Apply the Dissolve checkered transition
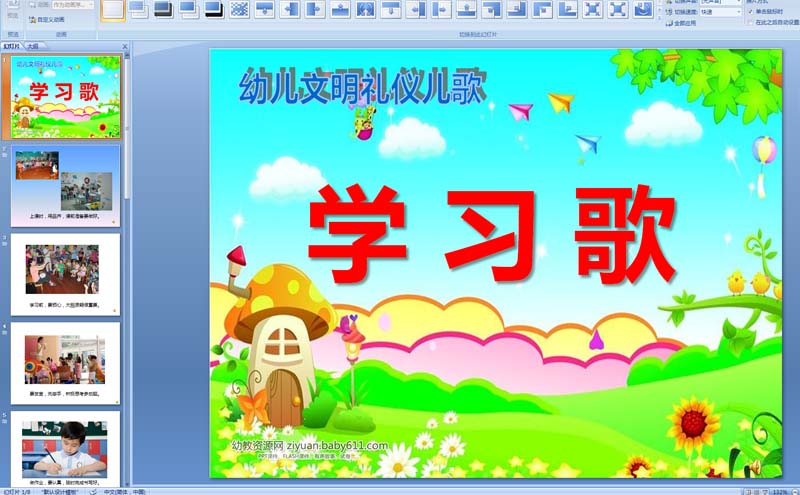The height and width of the screenshot is (495, 800). click(240, 10)
